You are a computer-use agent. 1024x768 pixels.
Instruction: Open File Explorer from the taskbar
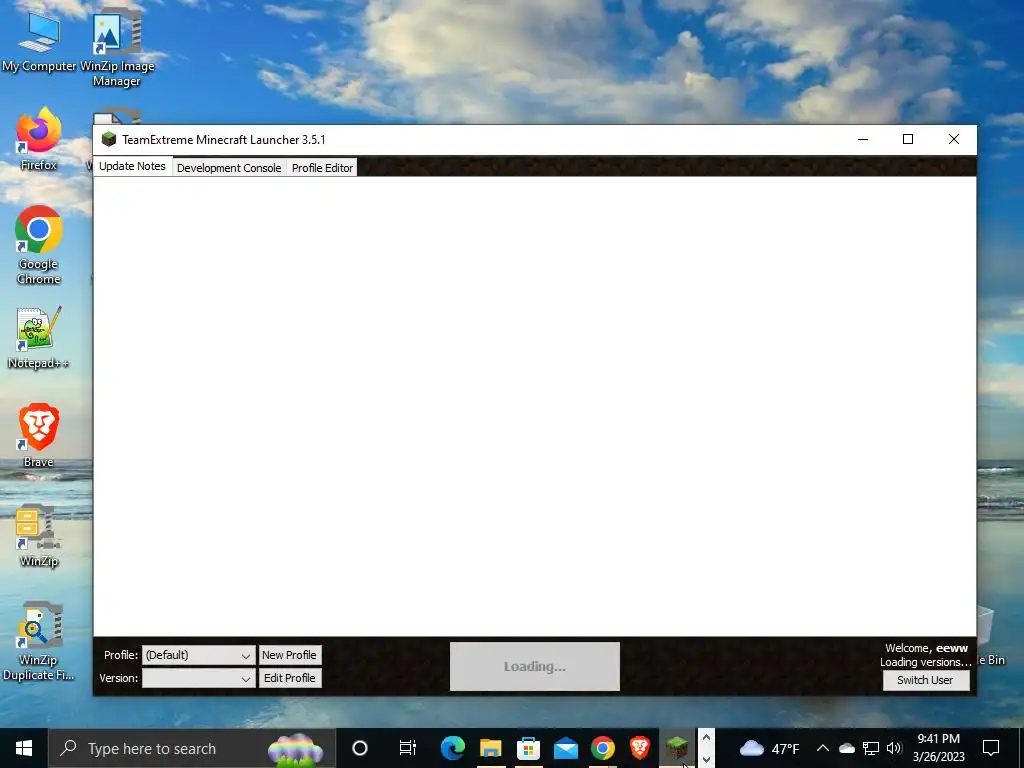click(x=490, y=748)
